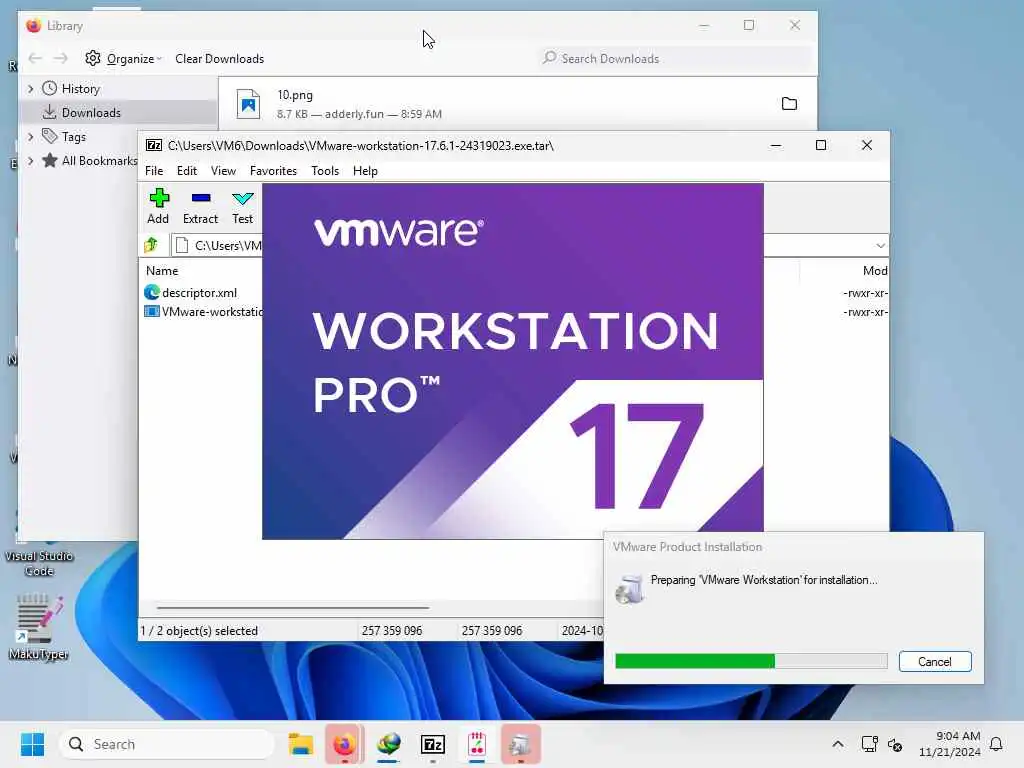Image resolution: width=1024 pixels, height=768 pixels.
Task: Open the Tools menu in 7-Zip
Action: [325, 170]
